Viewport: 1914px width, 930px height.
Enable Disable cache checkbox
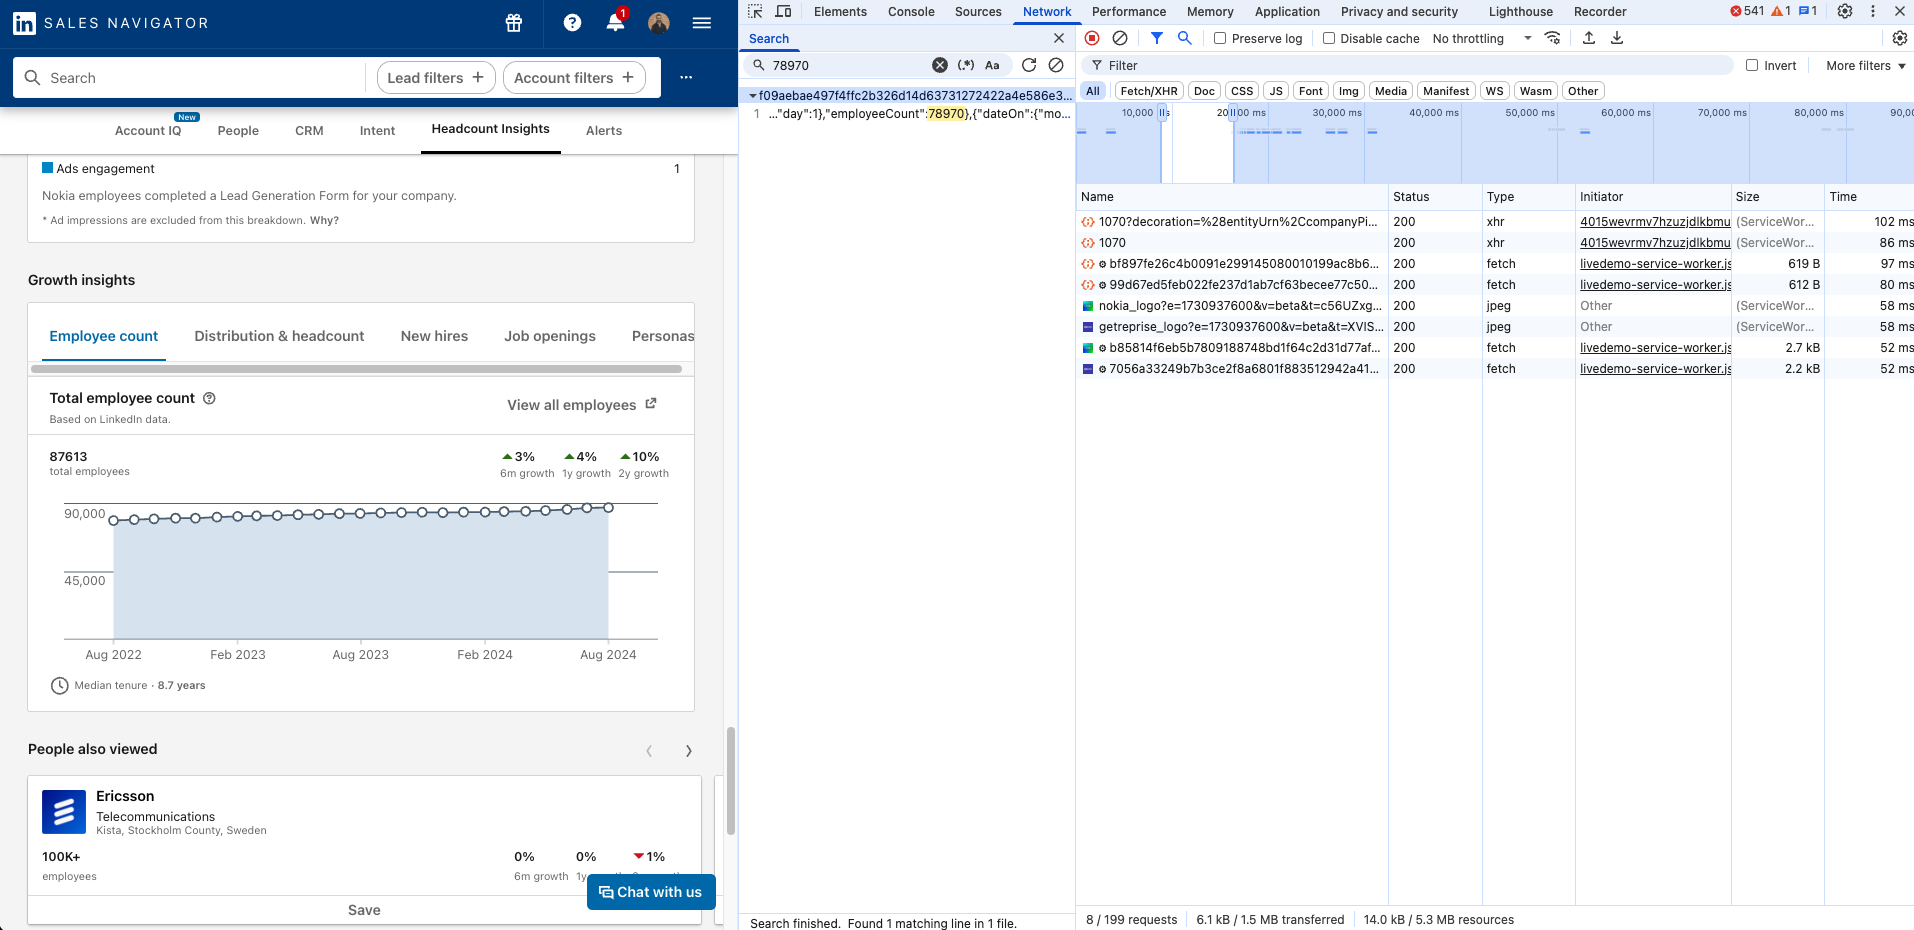click(x=1329, y=38)
